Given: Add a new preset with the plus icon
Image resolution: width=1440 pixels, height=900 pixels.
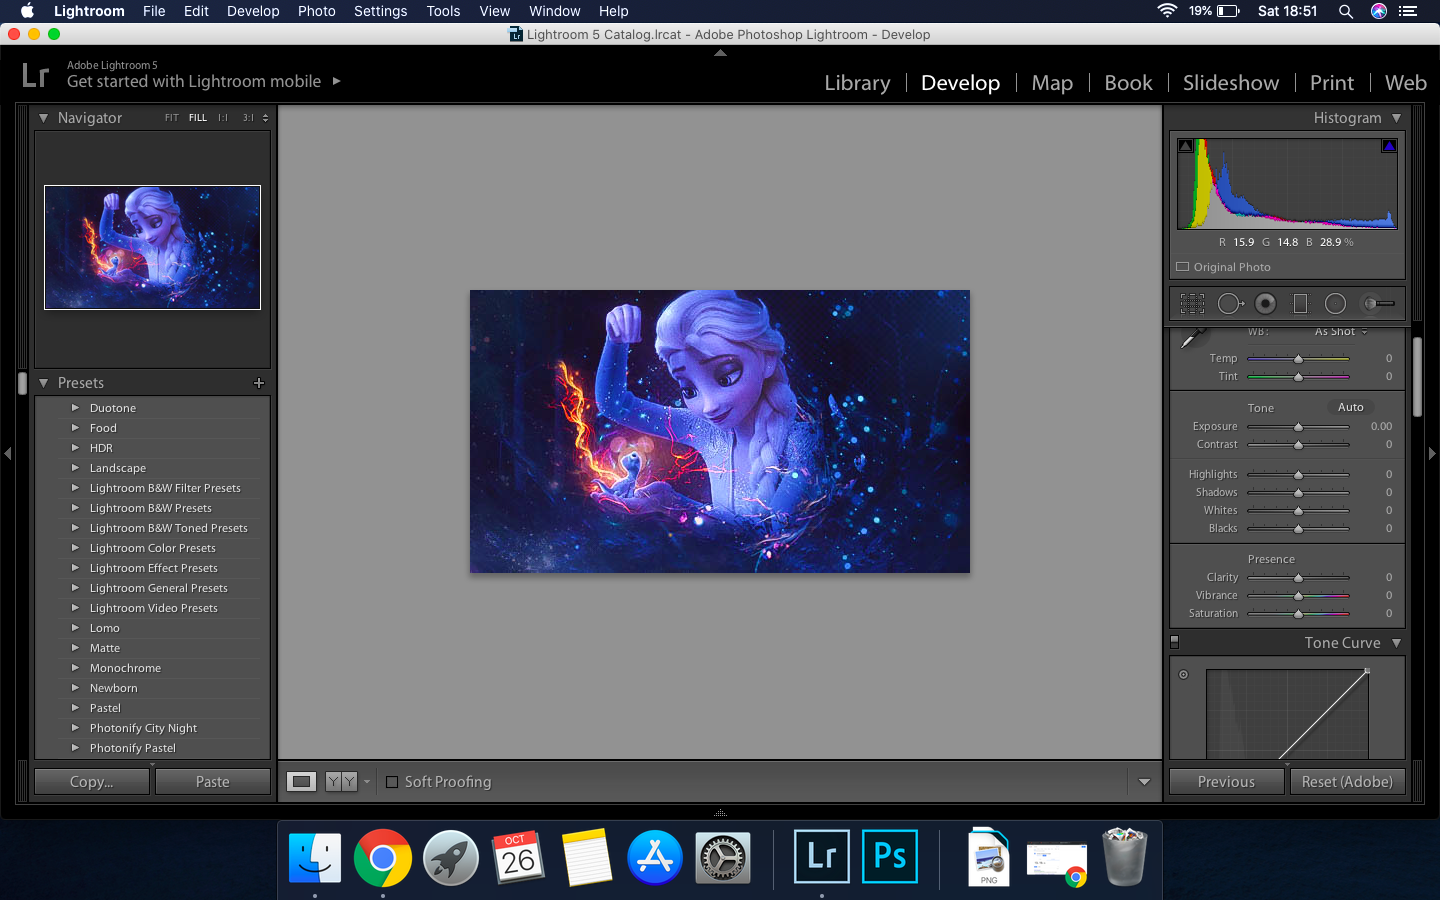Looking at the screenshot, I should tap(259, 383).
